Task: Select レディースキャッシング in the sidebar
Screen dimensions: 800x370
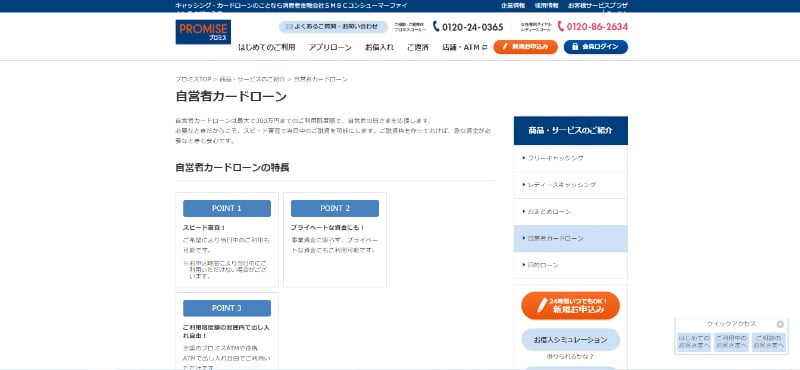Action: point(570,185)
